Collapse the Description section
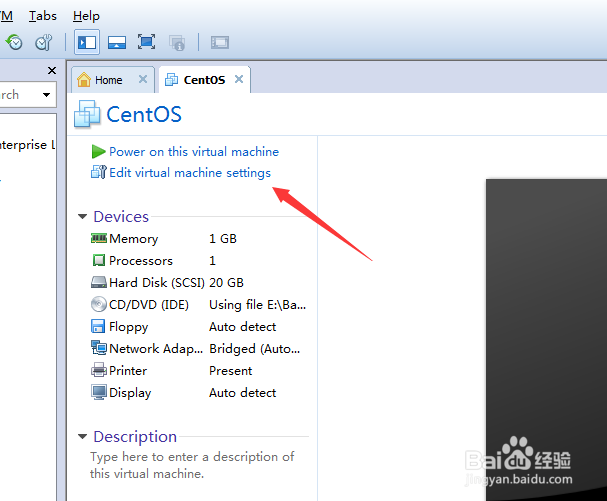The height and width of the screenshot is (501, 607). [82, 436]
